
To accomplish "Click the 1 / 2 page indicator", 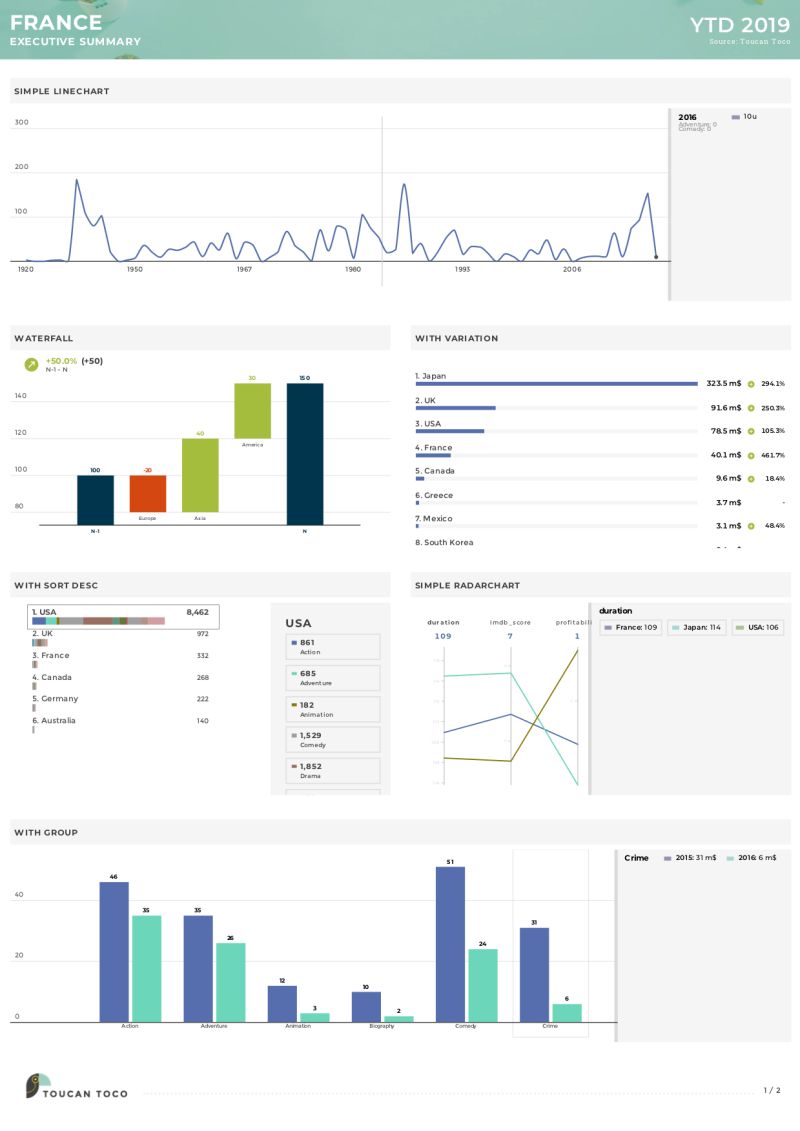I will (770, 1092).
